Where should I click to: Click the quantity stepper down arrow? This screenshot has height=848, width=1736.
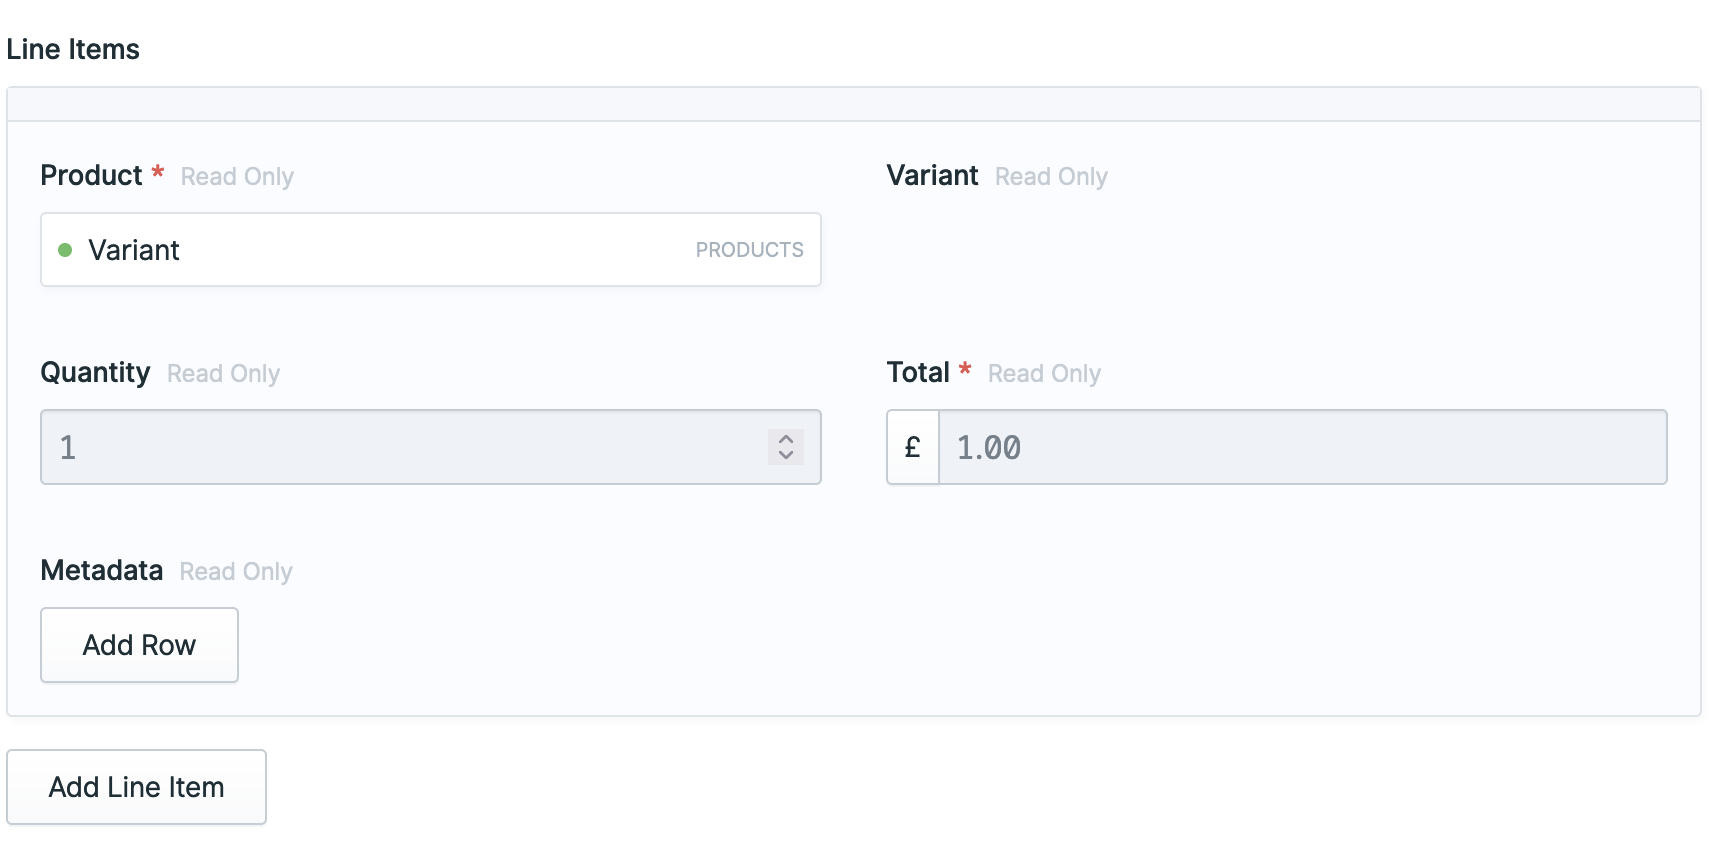(786, 455)
